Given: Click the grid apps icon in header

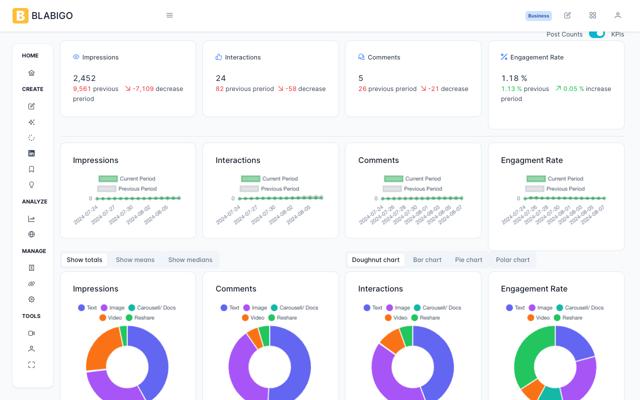Looking at the screenshot, I should click(x=592, y=16).
